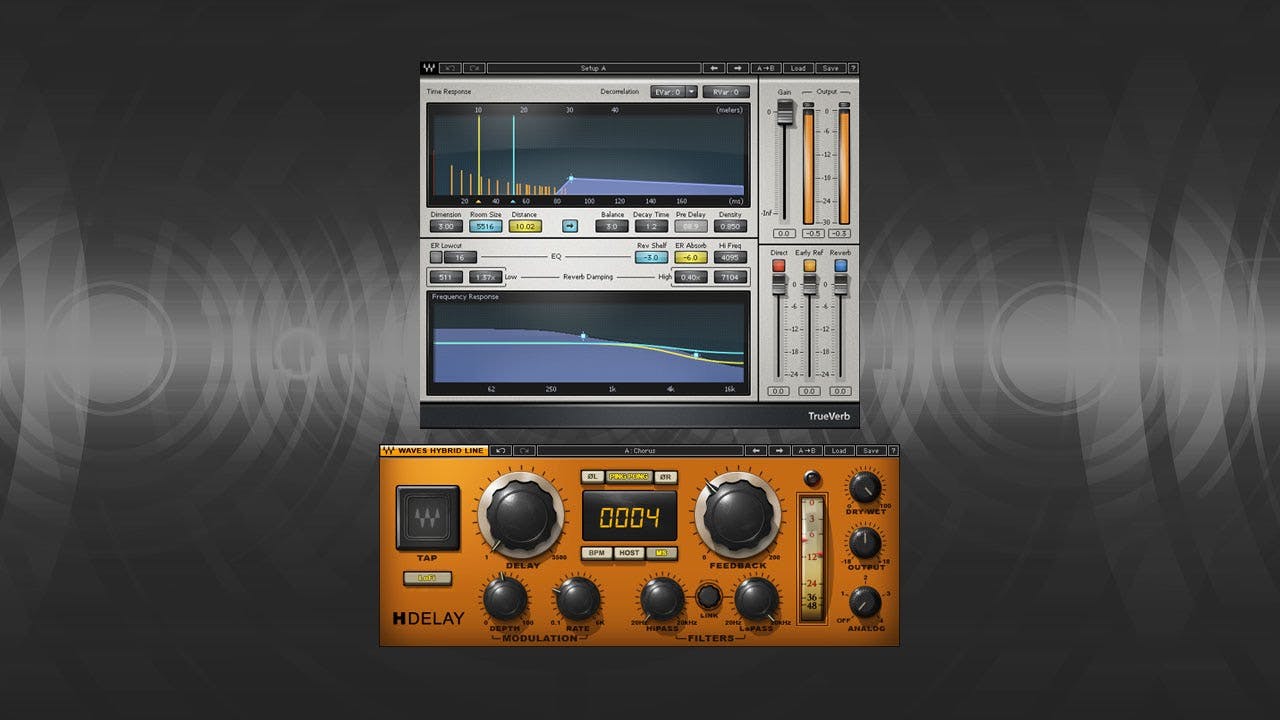Viewport: 1280px width, 720px height.
Task: Toggle left phase invert ØL button
Action: tap(592, 477)
